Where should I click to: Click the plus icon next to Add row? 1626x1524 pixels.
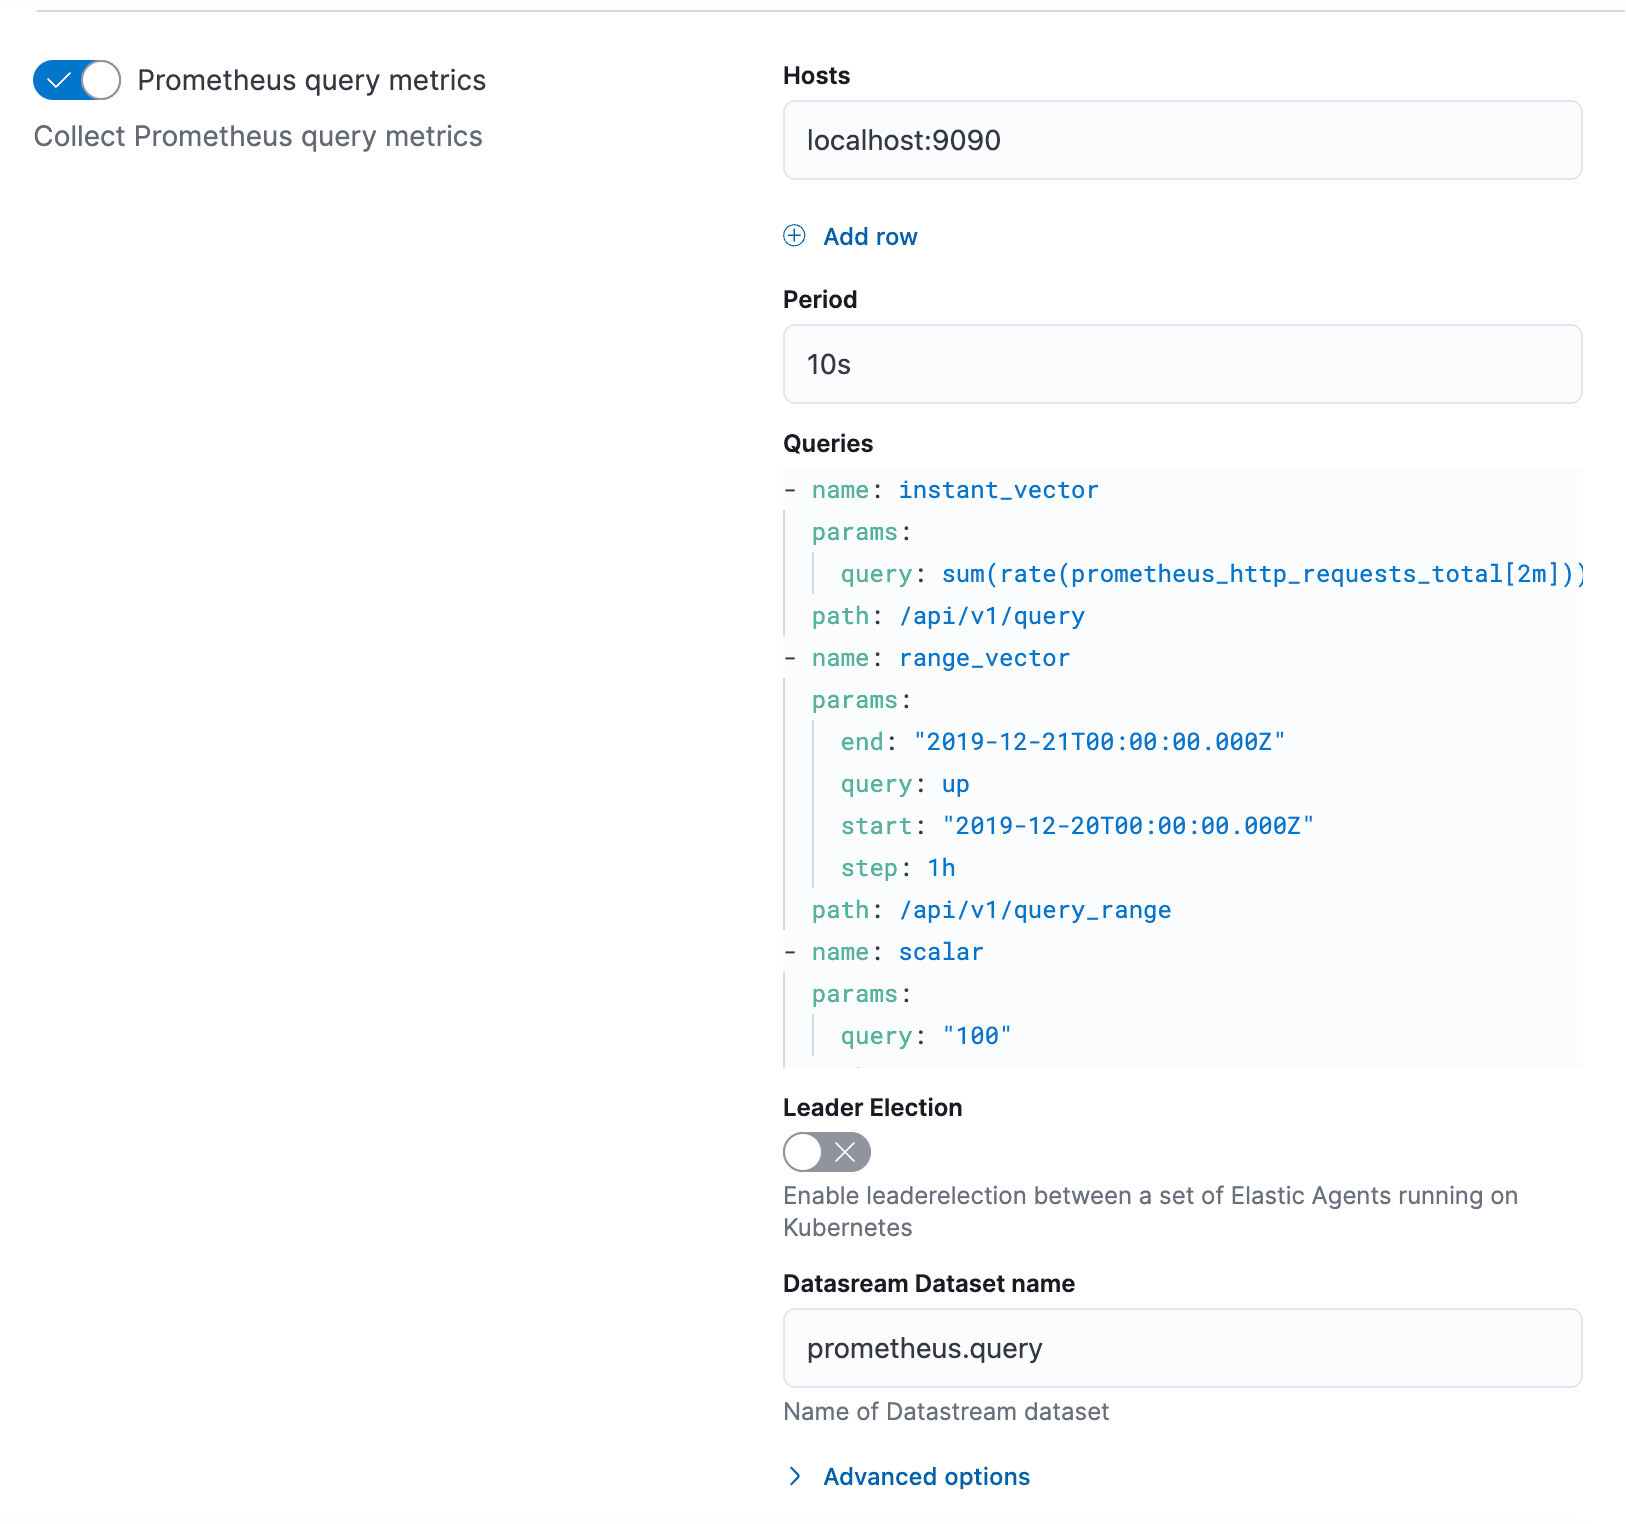(794, 237)
